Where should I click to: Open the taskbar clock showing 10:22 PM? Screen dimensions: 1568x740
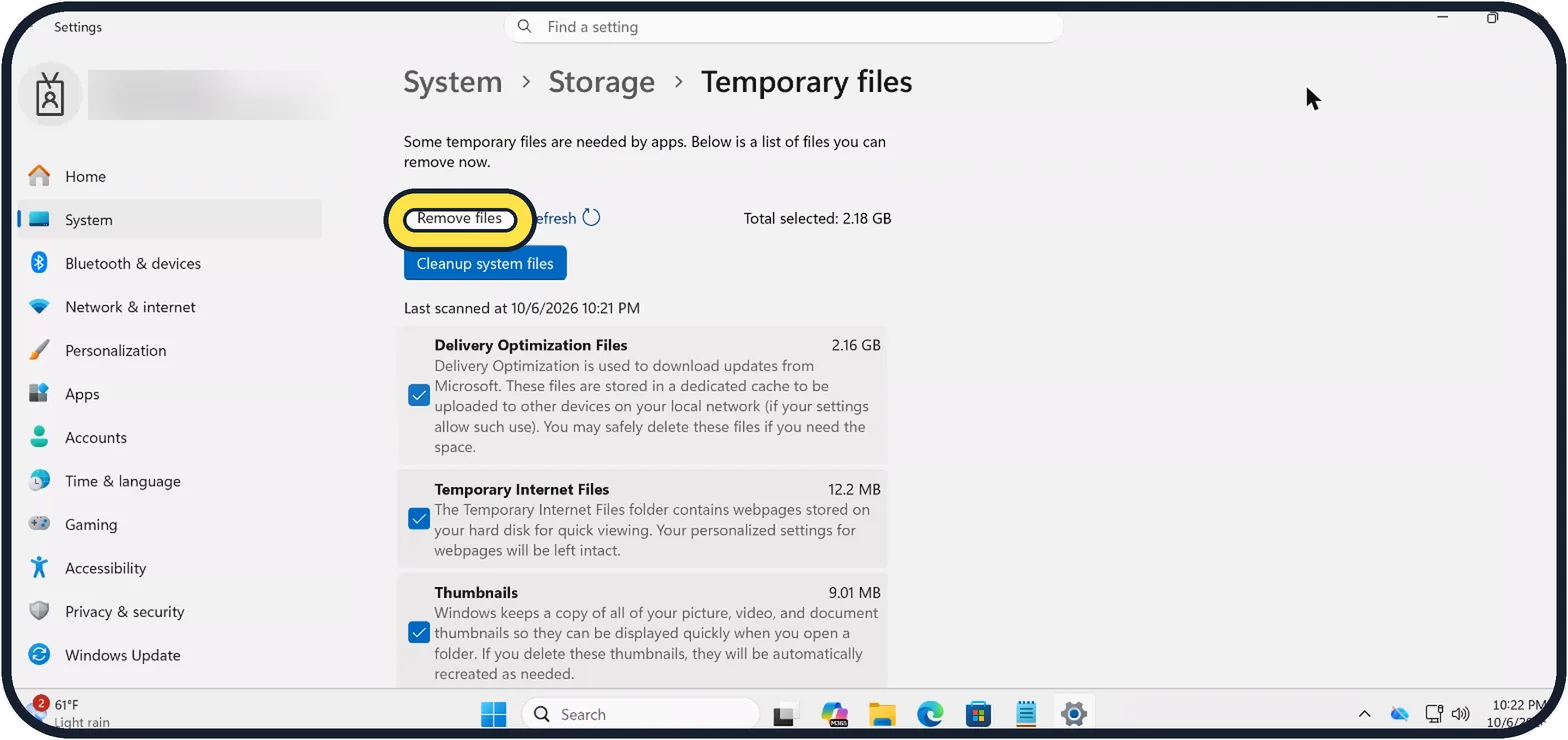1518,714
